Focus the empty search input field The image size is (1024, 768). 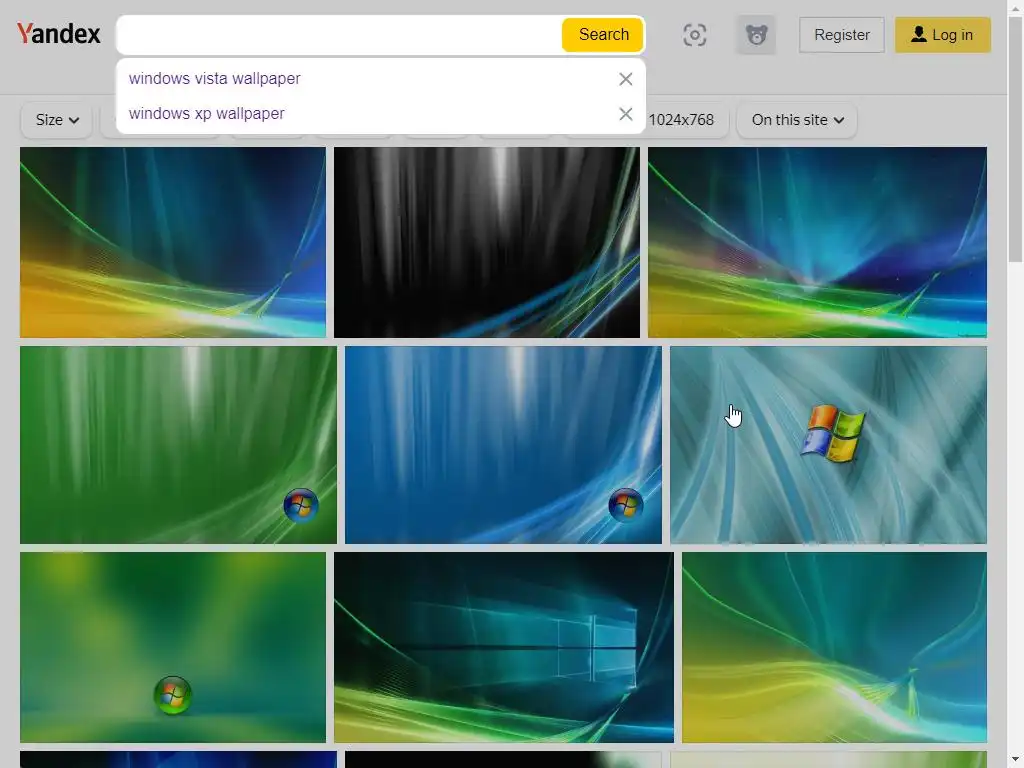(339, 35)
